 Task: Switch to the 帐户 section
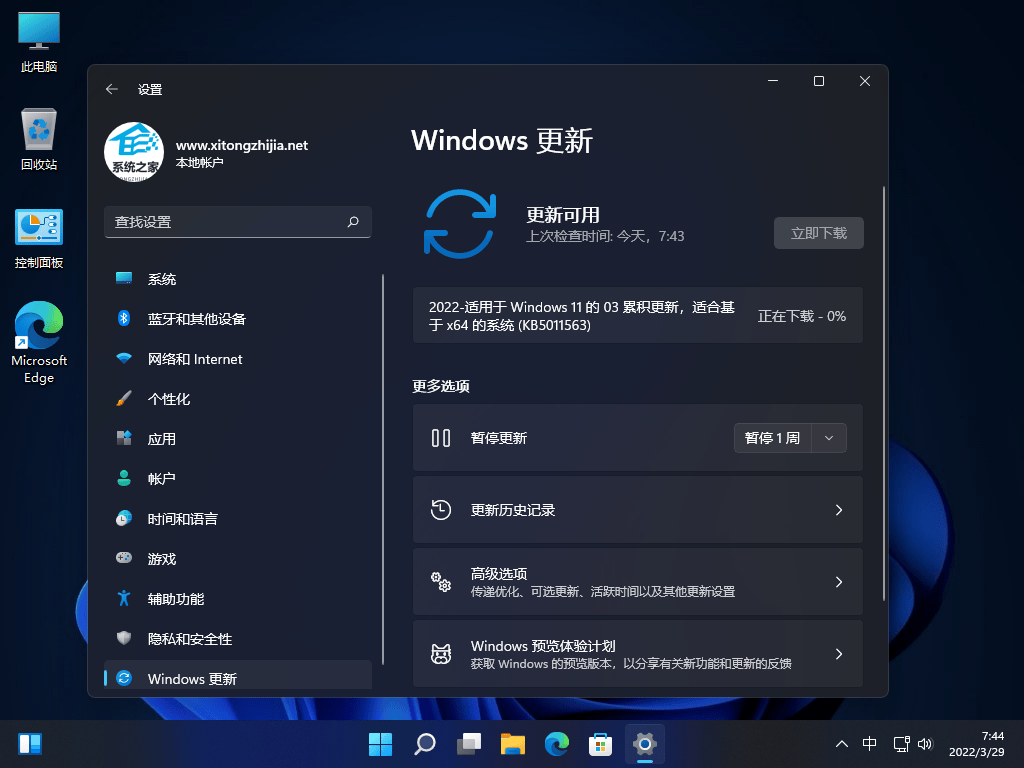coord(124,479)
